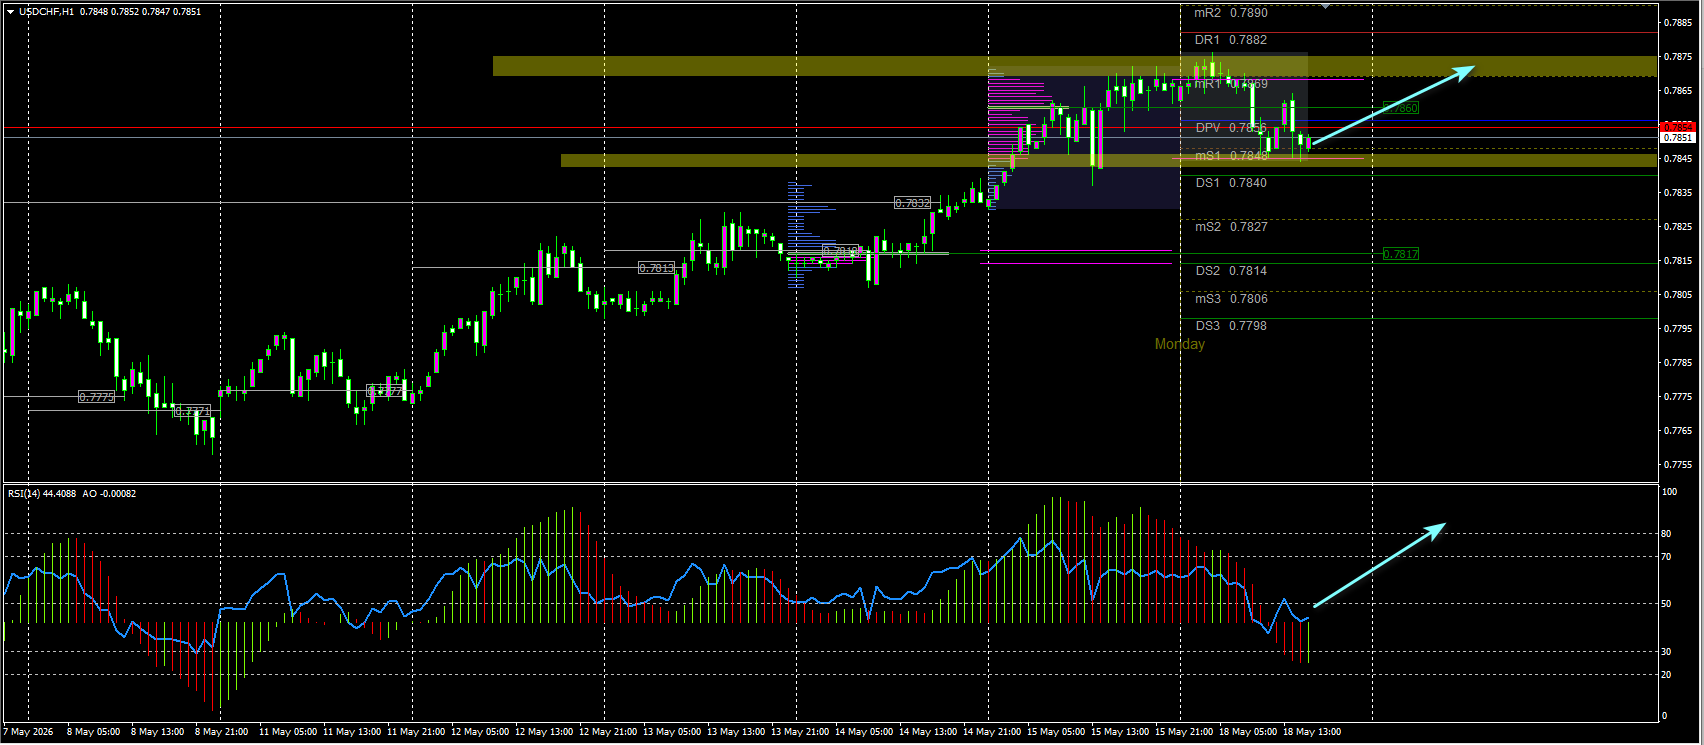Select the 0.7832 level price label
Image resolution: width=1704 pixels, height=745 pixels.
click(912, 203)
